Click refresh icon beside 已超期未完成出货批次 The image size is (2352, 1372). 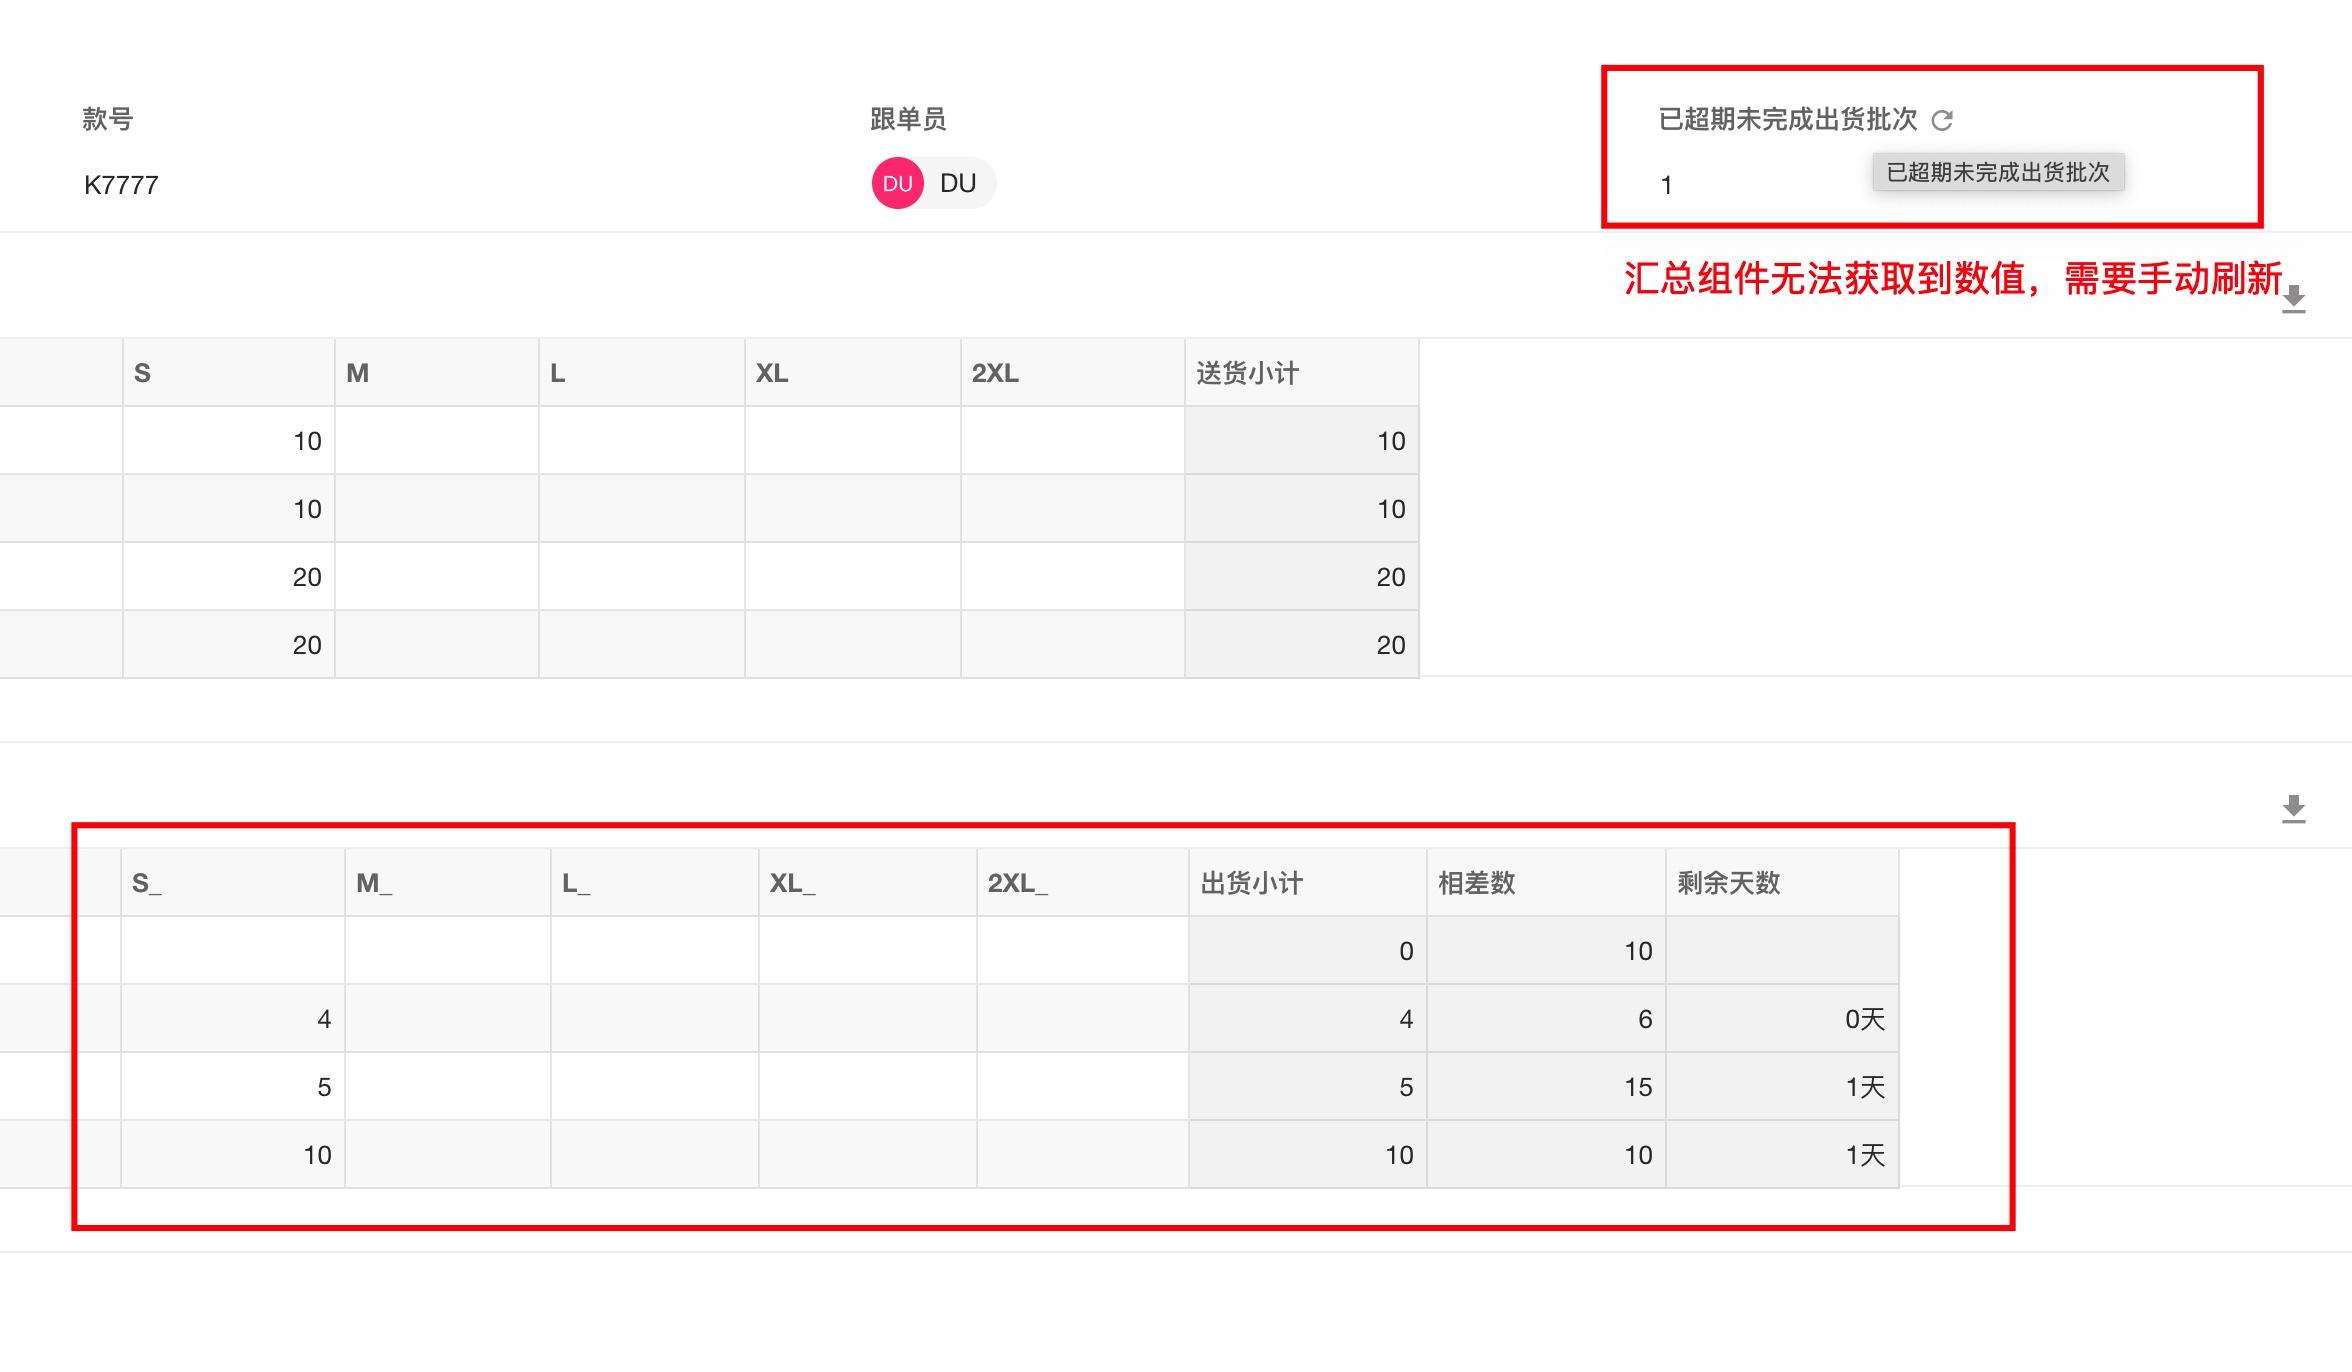tap(1942, 121)
